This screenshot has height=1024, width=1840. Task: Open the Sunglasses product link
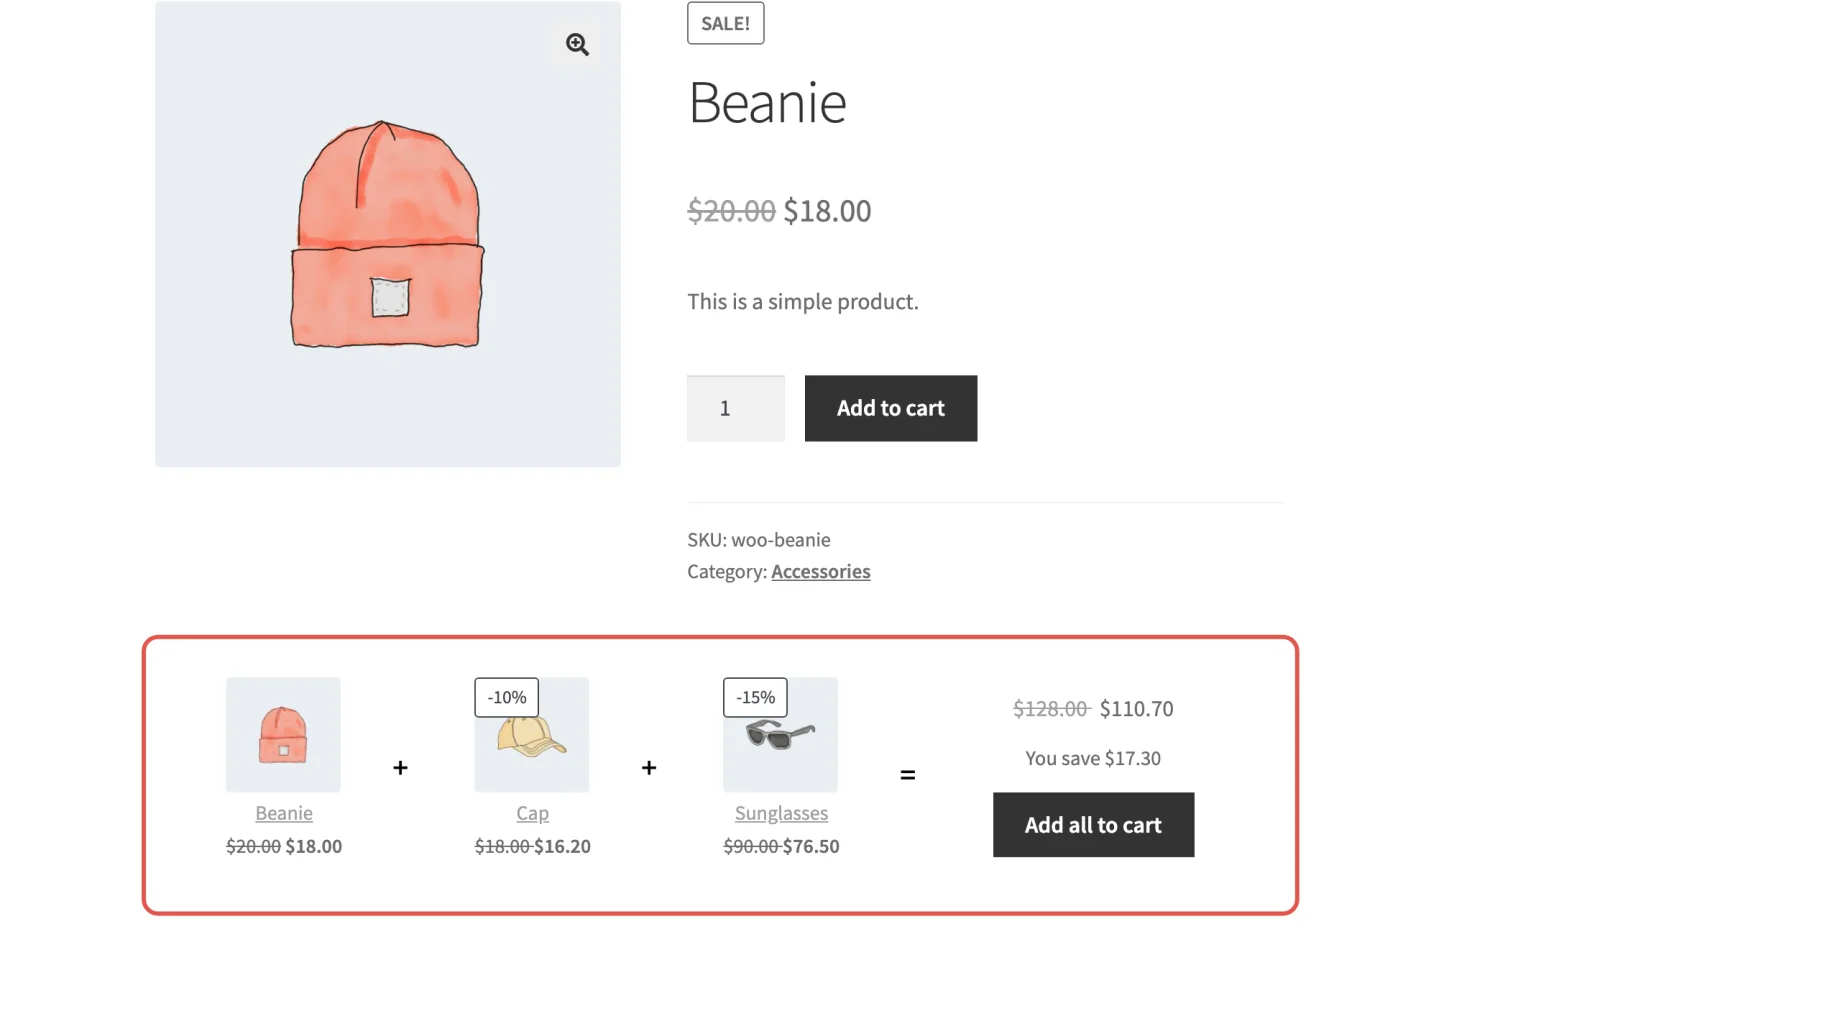pyautogui.click(x=781, y=813)
